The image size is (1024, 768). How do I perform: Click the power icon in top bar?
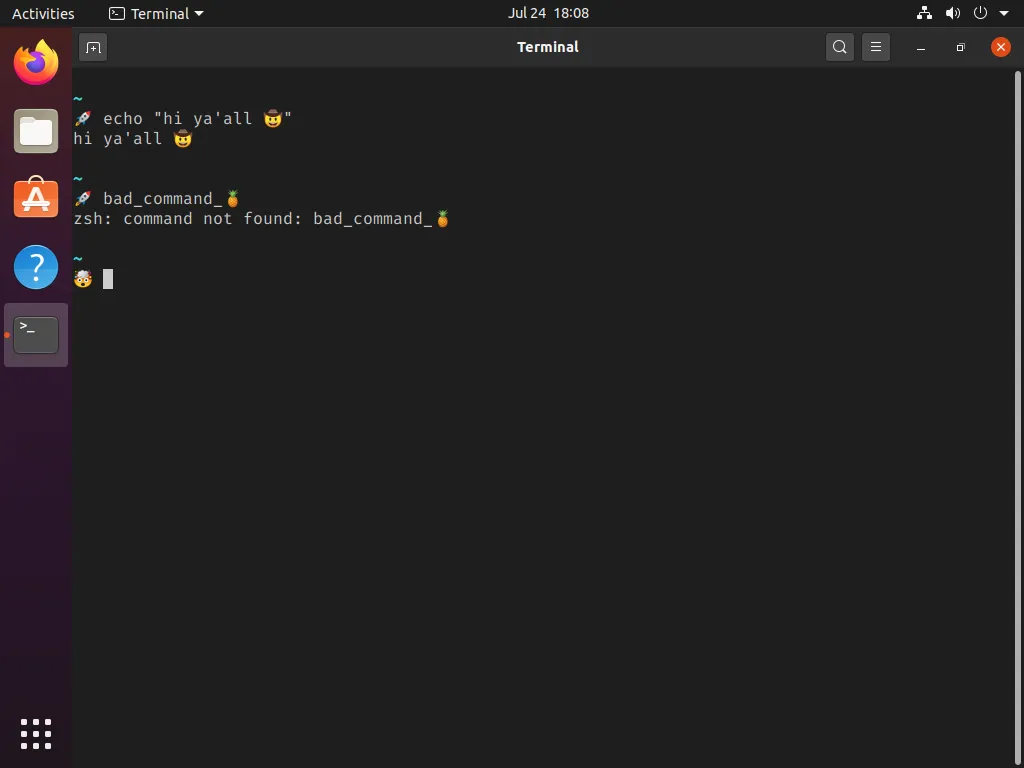pyautogui.click(x=980, y=14)
